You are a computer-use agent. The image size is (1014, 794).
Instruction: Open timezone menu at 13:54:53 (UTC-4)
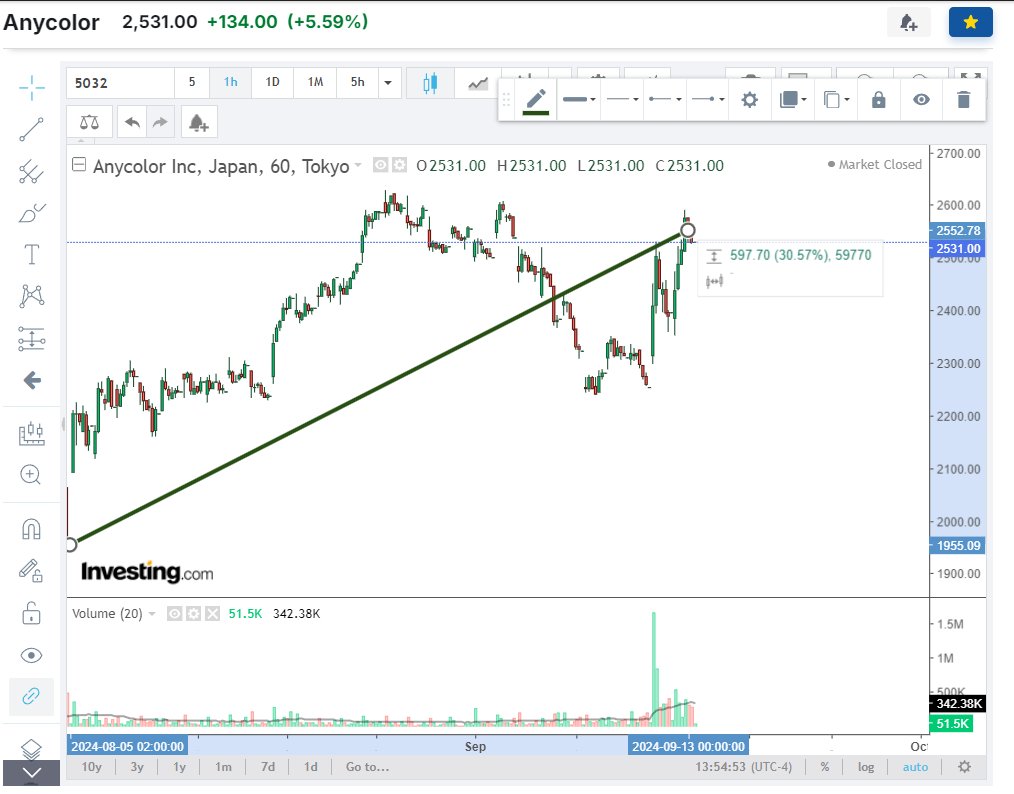pos(744,767)
